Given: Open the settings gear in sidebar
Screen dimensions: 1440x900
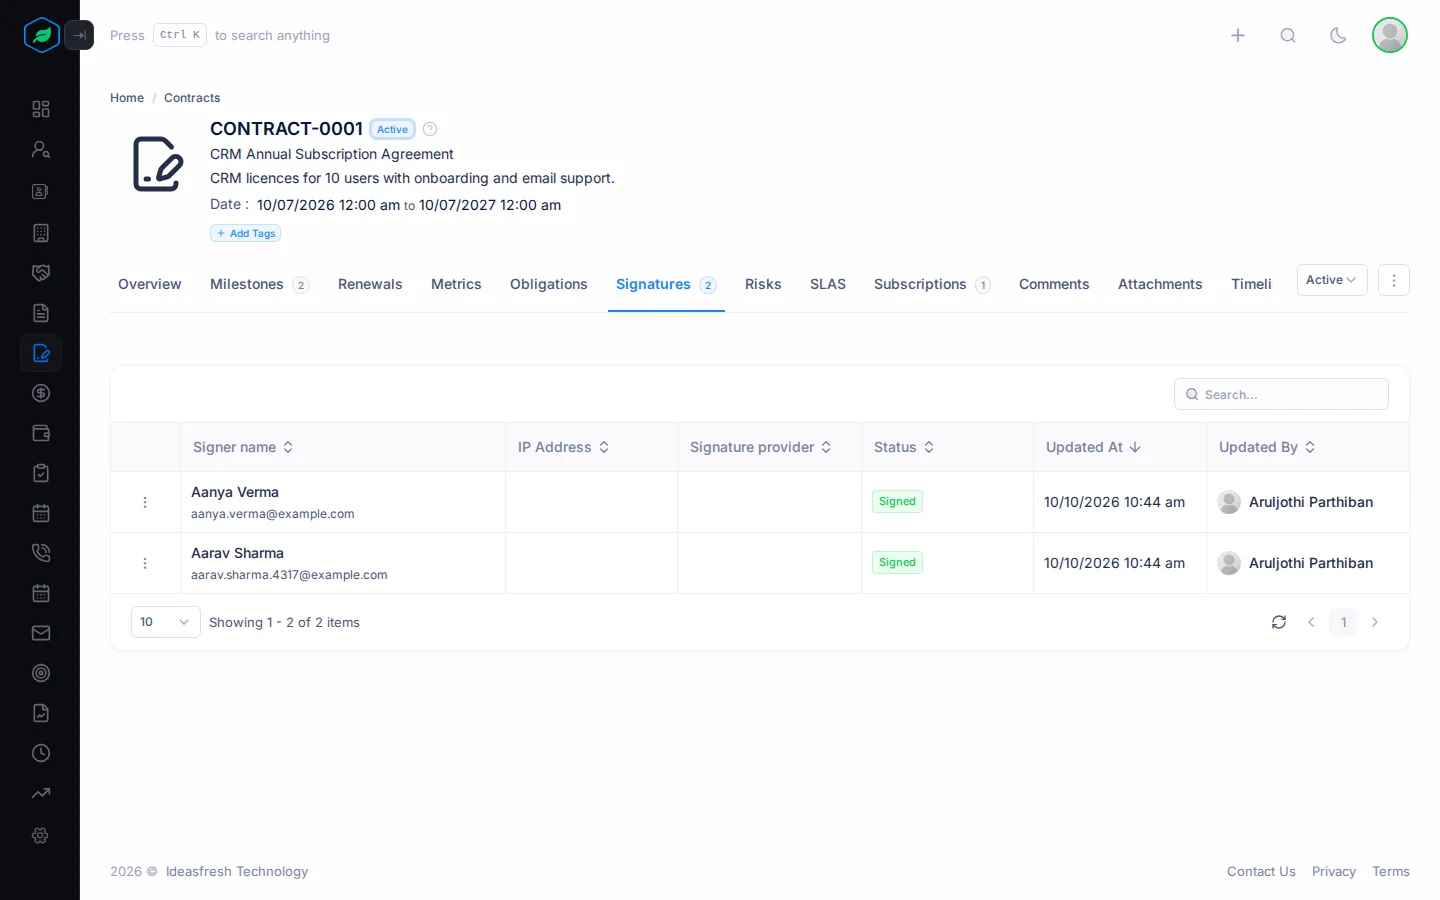Looking at the screenshot, I should click(41, 835).
